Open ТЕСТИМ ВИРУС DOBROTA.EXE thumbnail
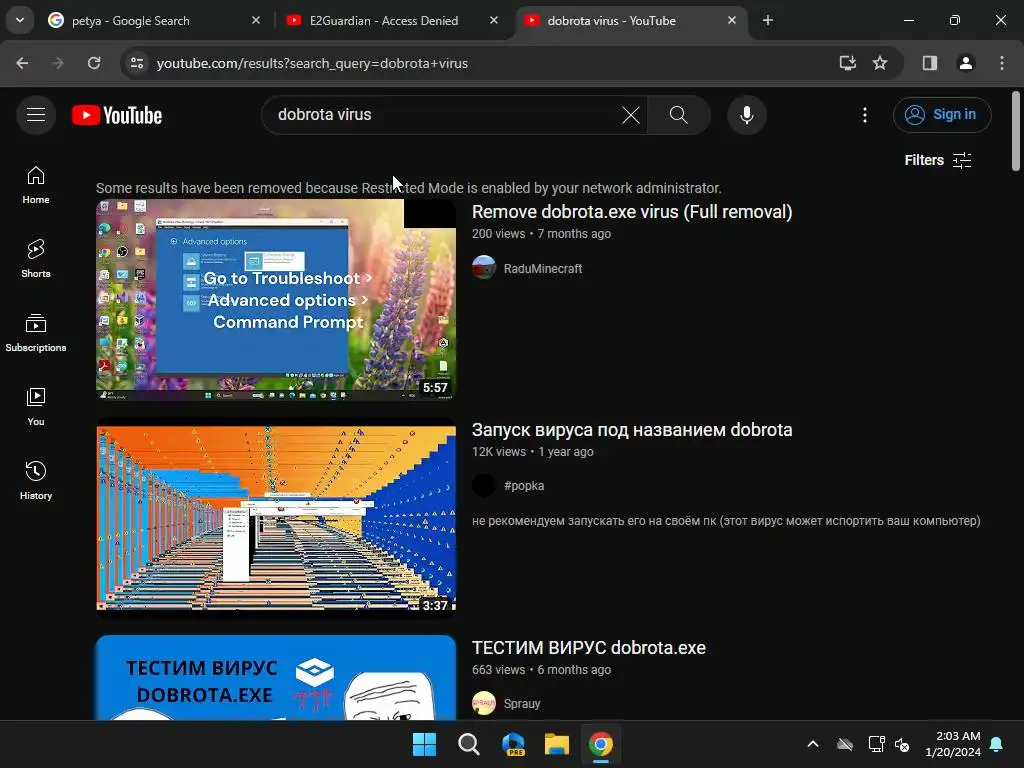 (276, 678)
